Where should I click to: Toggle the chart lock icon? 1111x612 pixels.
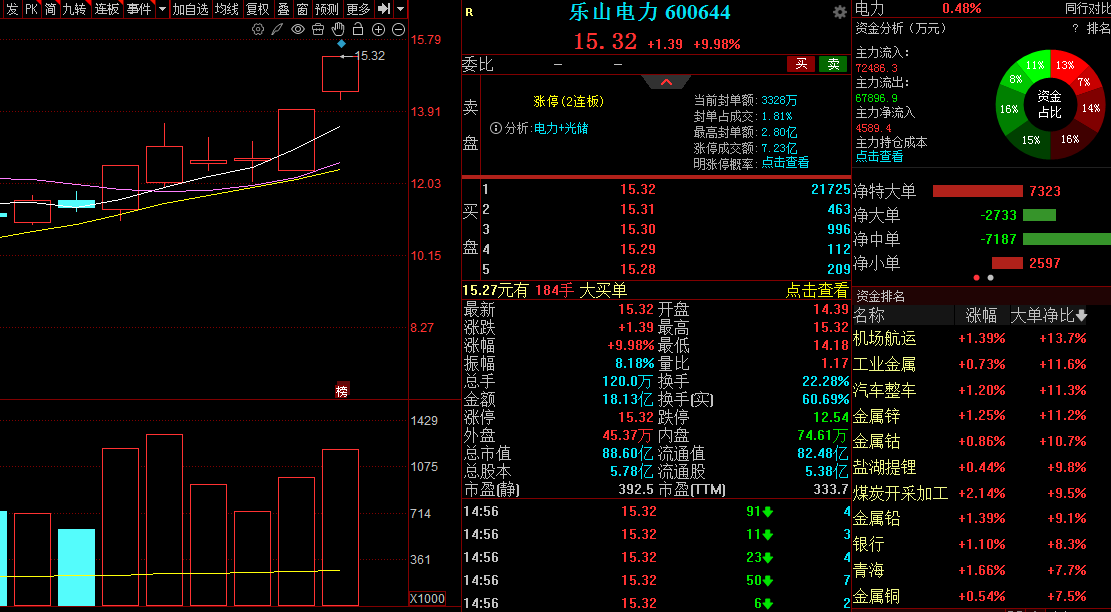[x=358, y=29]
